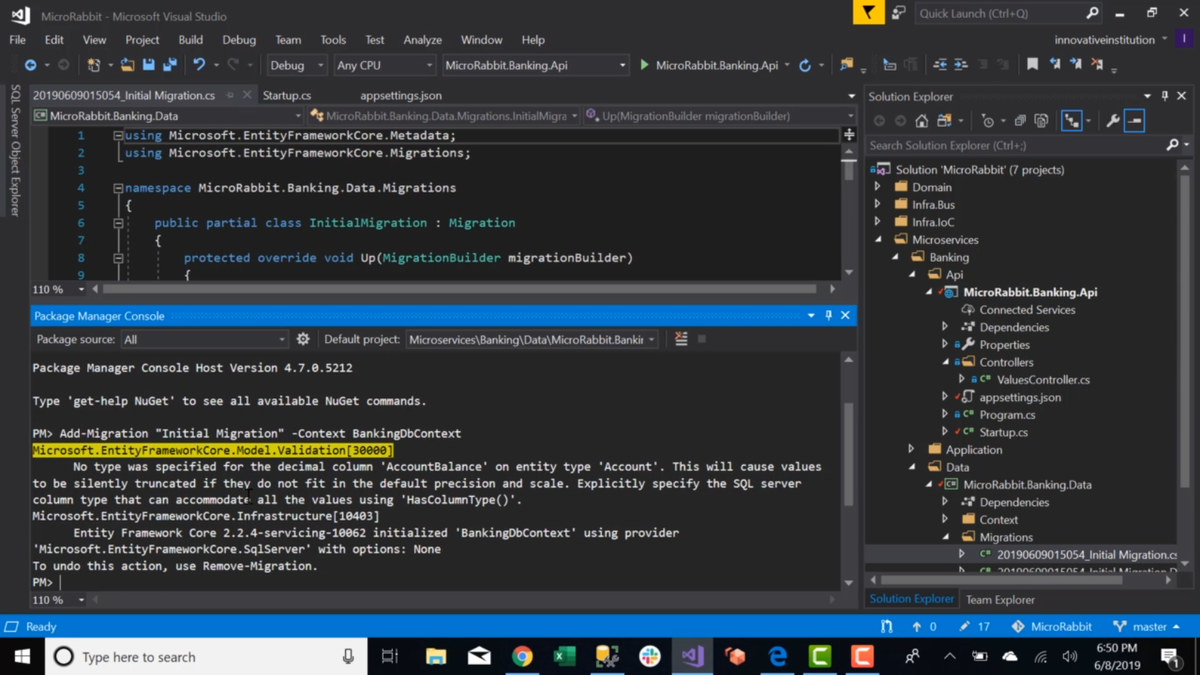Screen dimensions: 1200x675
Task: Open the Slack icon in the taskbar
Action: coord(650,656)
